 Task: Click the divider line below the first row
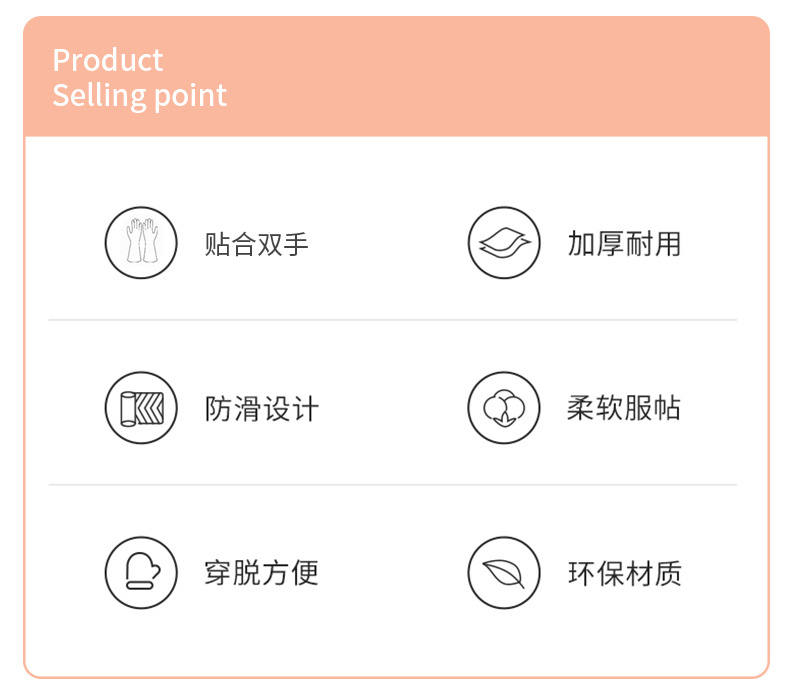393,320
